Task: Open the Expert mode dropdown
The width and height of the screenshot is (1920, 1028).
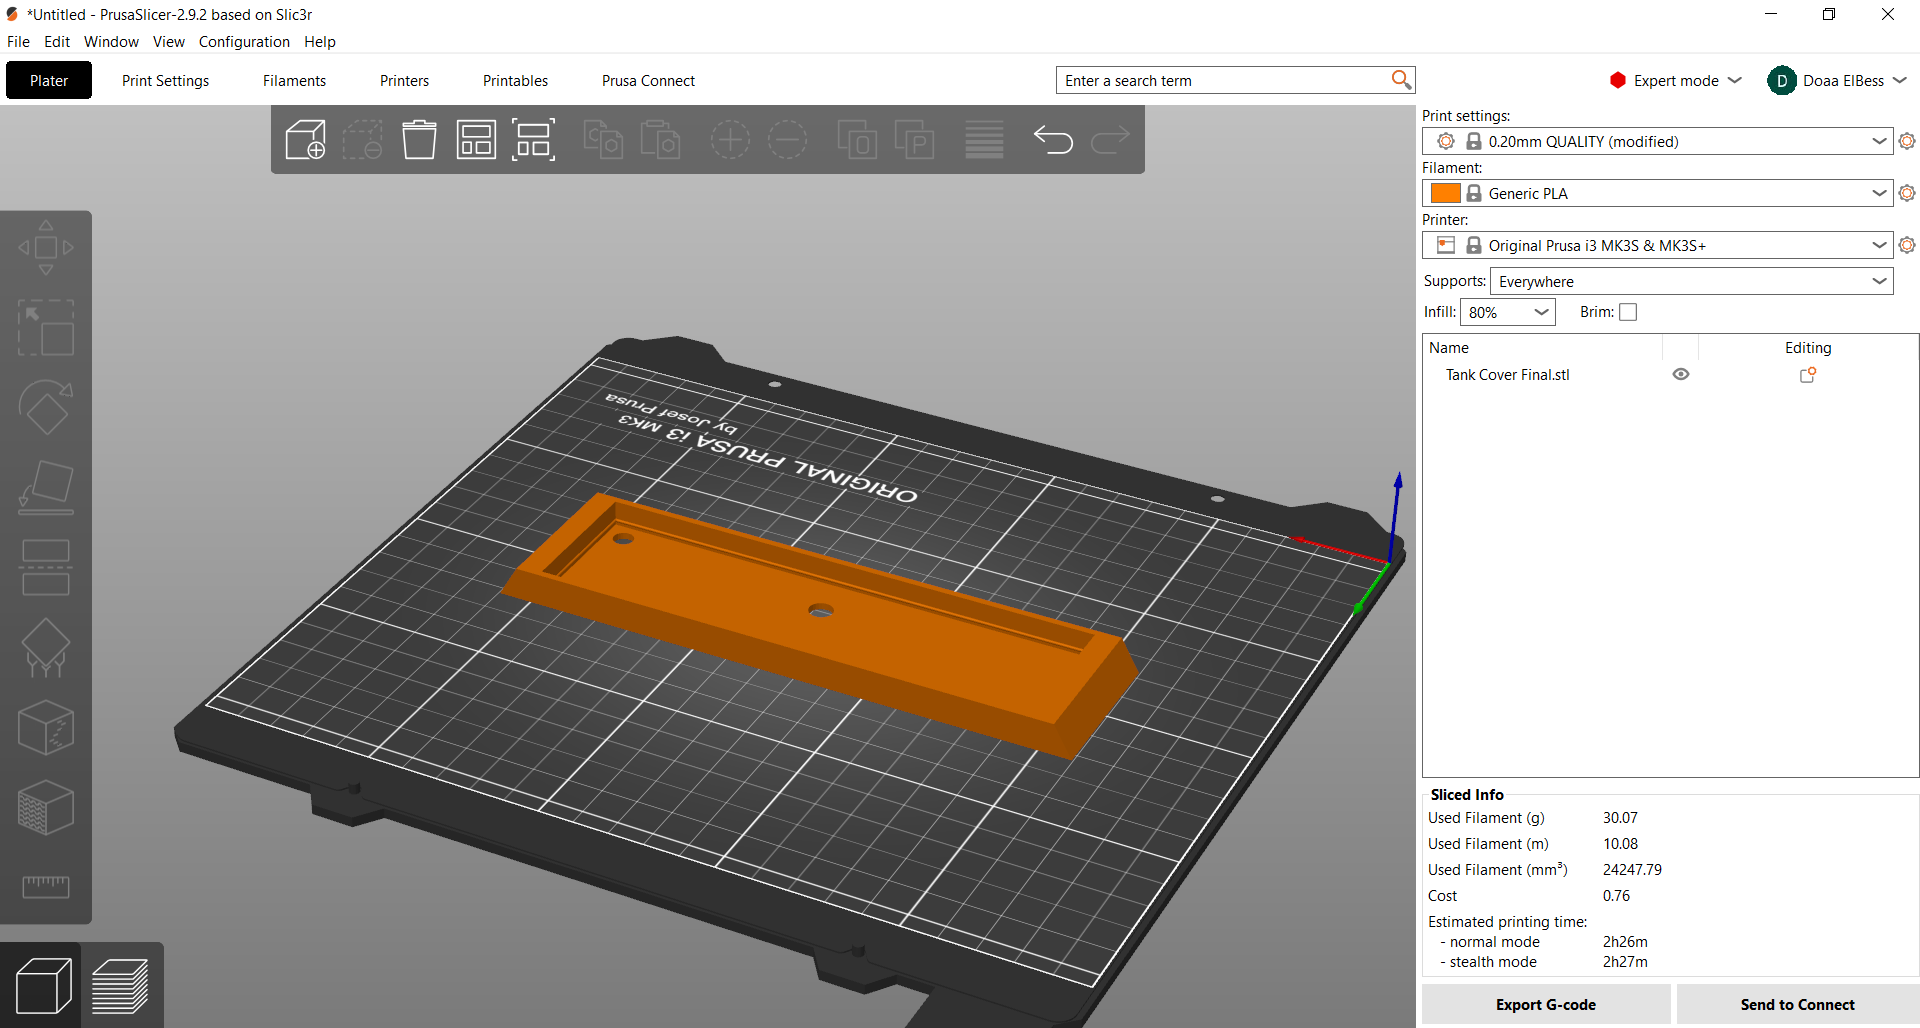Action: 1675,81
